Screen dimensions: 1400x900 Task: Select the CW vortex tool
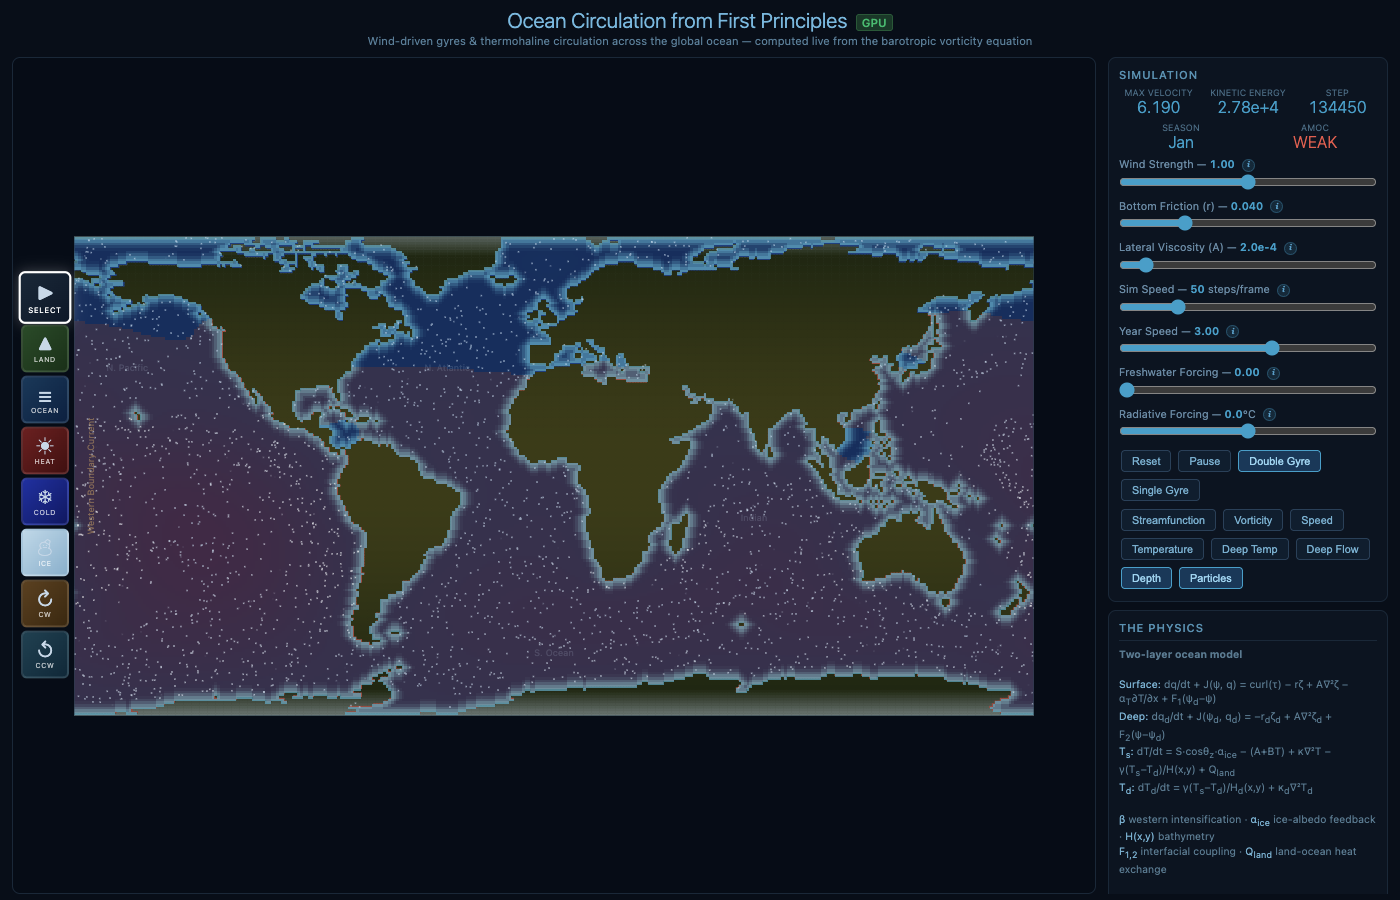(44, 603)
